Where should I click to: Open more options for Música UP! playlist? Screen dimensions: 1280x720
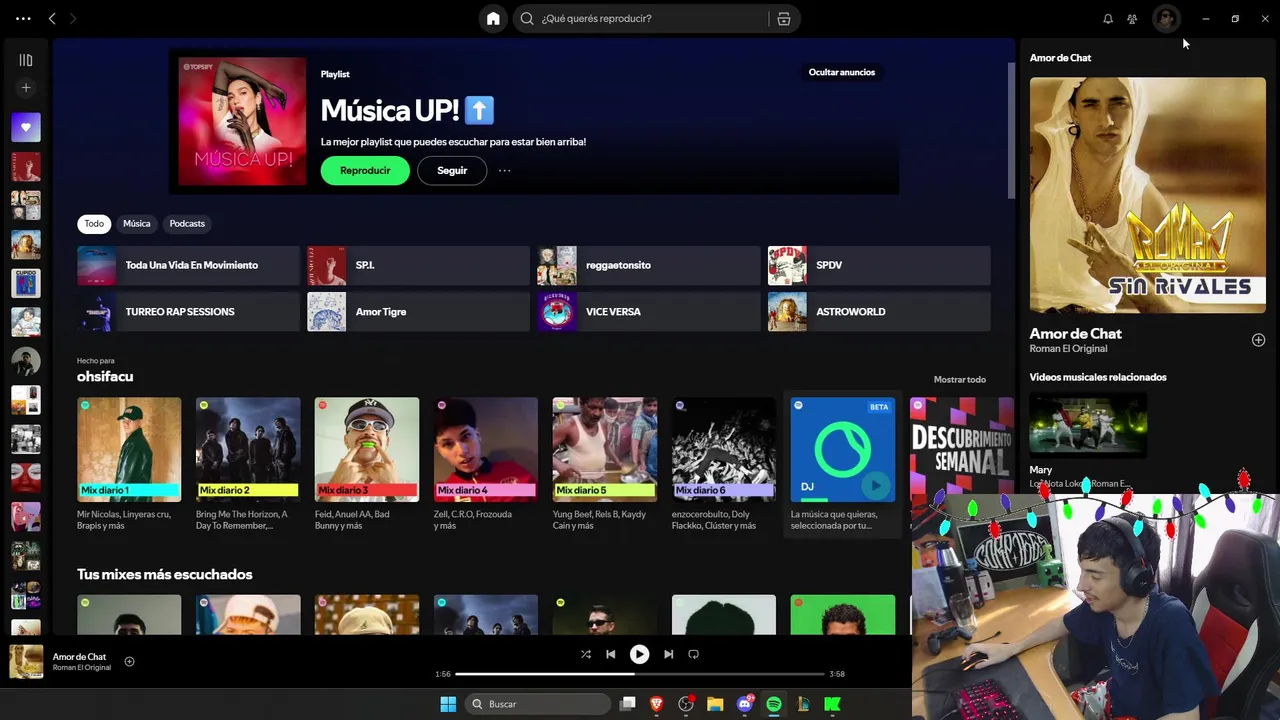(x=504, y=170)
